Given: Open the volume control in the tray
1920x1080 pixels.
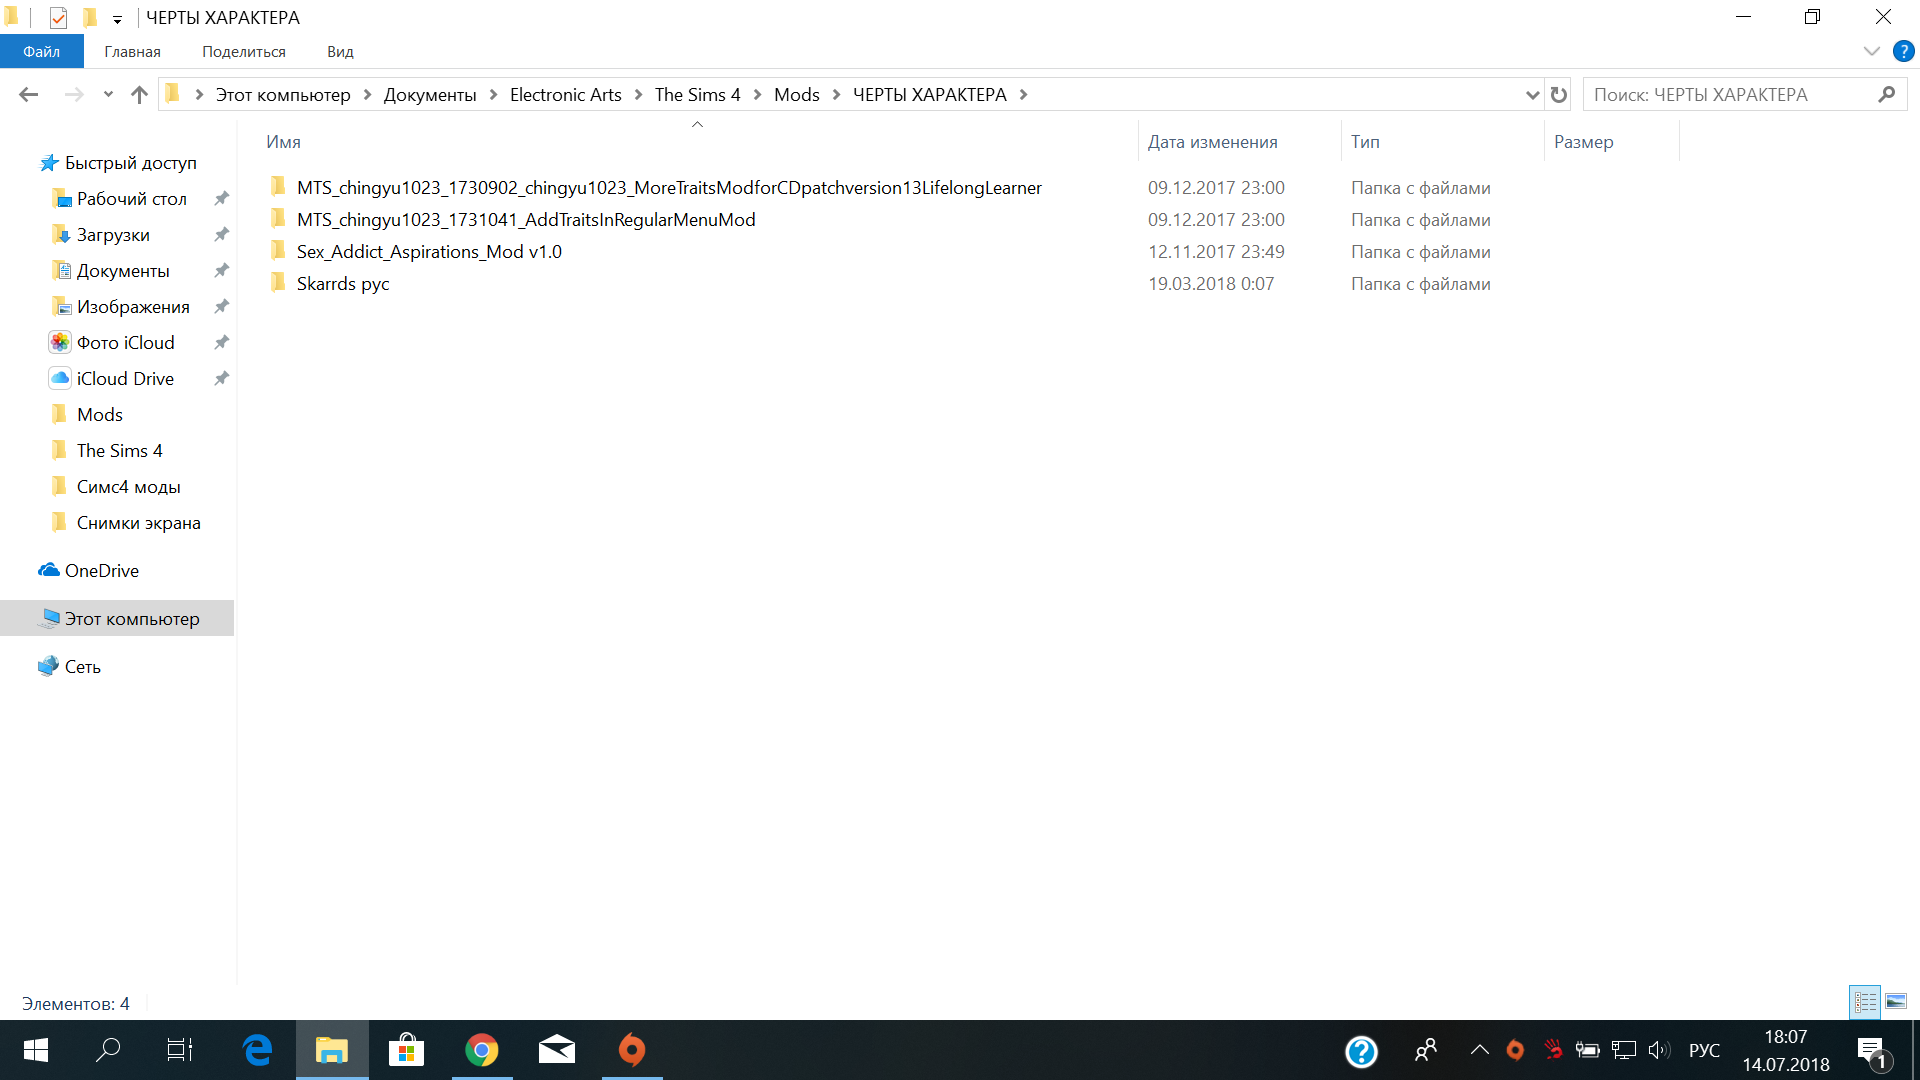Looking at the screenshot, I should coord(1659,1050).
